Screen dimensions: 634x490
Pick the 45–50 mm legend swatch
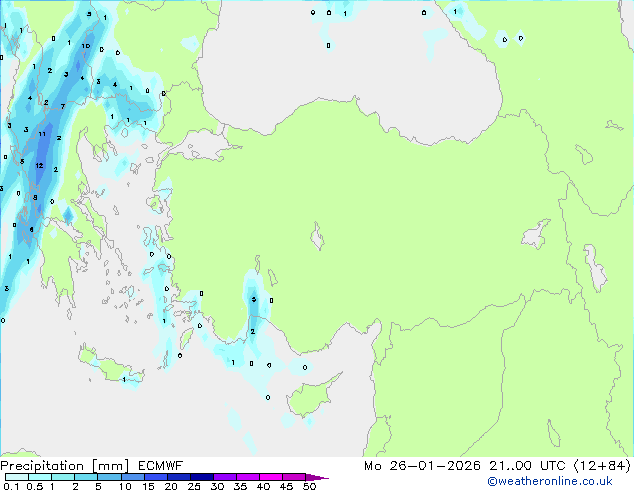(x=294, y=477)
